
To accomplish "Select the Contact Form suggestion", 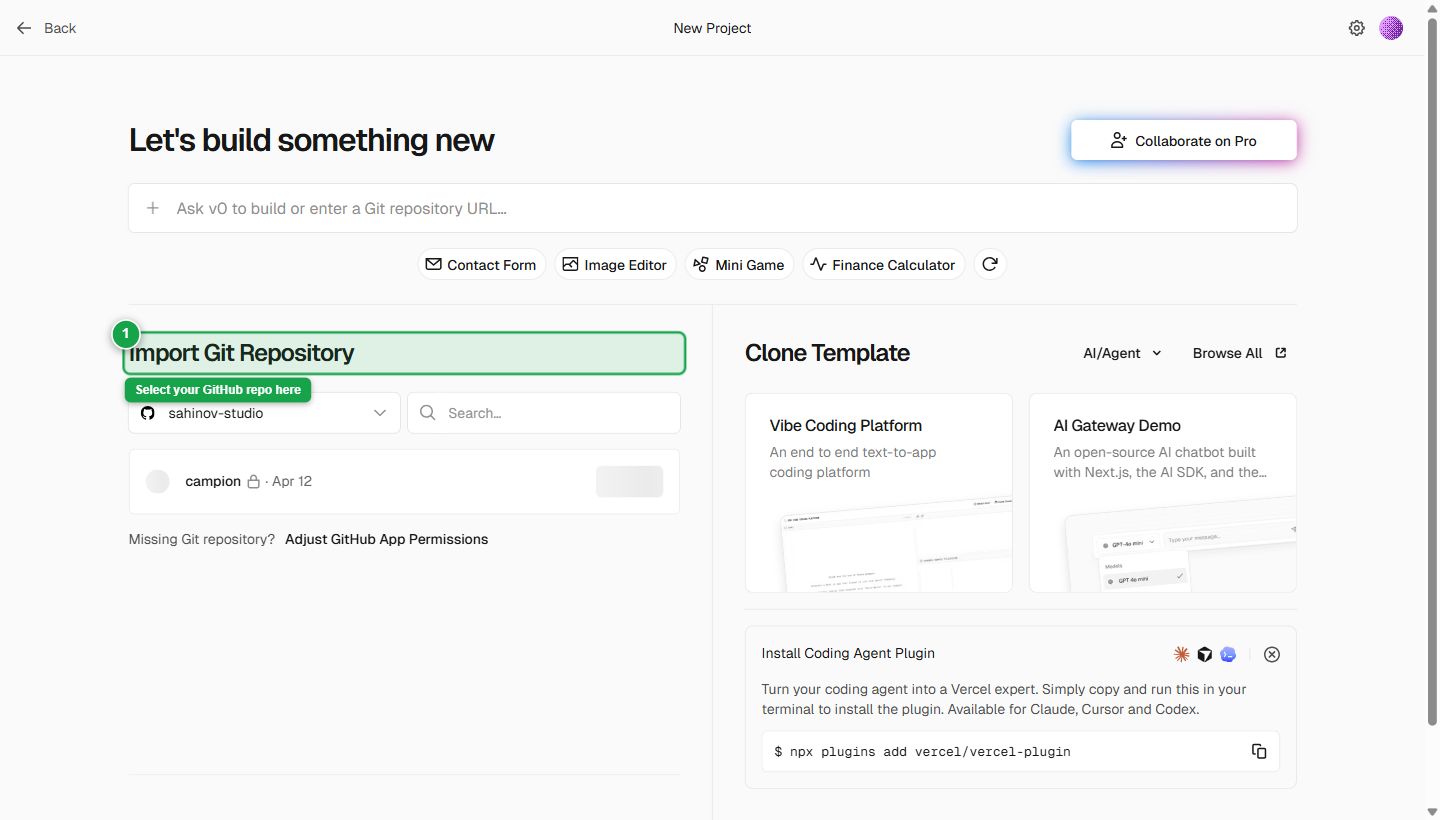I will 481,264.
